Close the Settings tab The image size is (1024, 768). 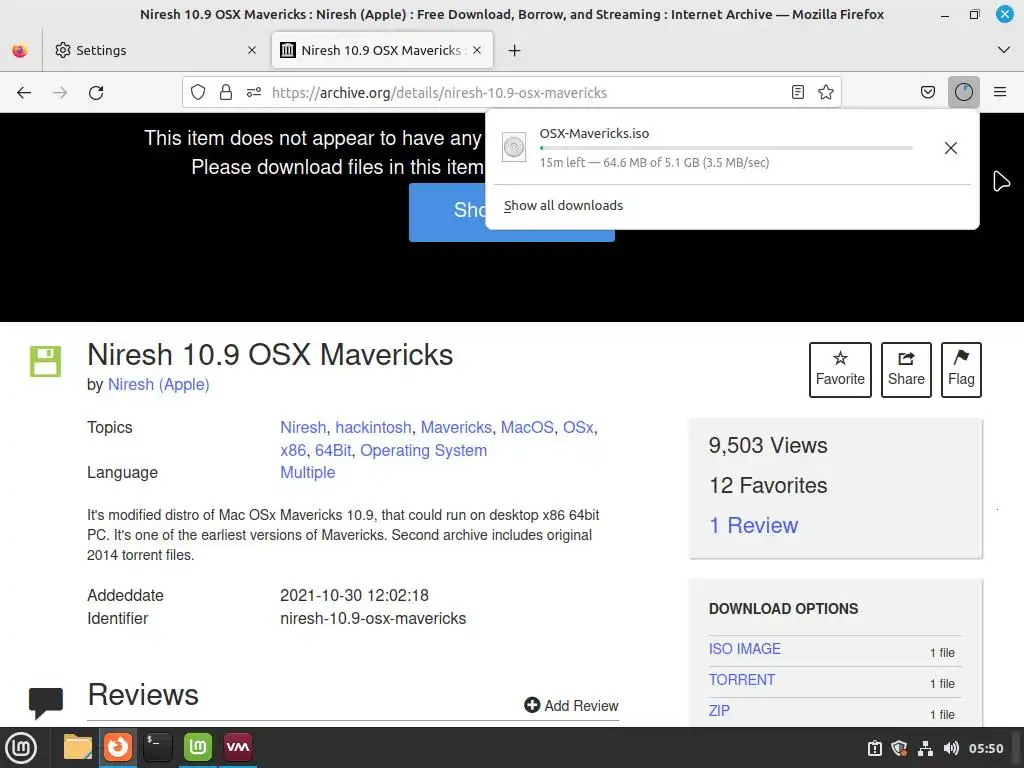(x=252, y=50)
